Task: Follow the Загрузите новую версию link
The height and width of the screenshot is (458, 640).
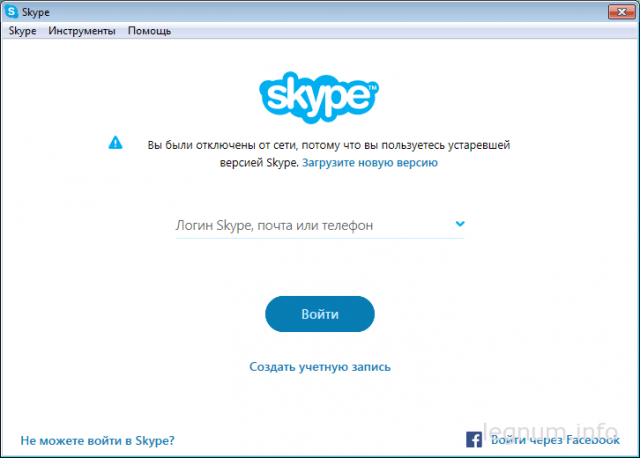Action: (x=370, y=162)
